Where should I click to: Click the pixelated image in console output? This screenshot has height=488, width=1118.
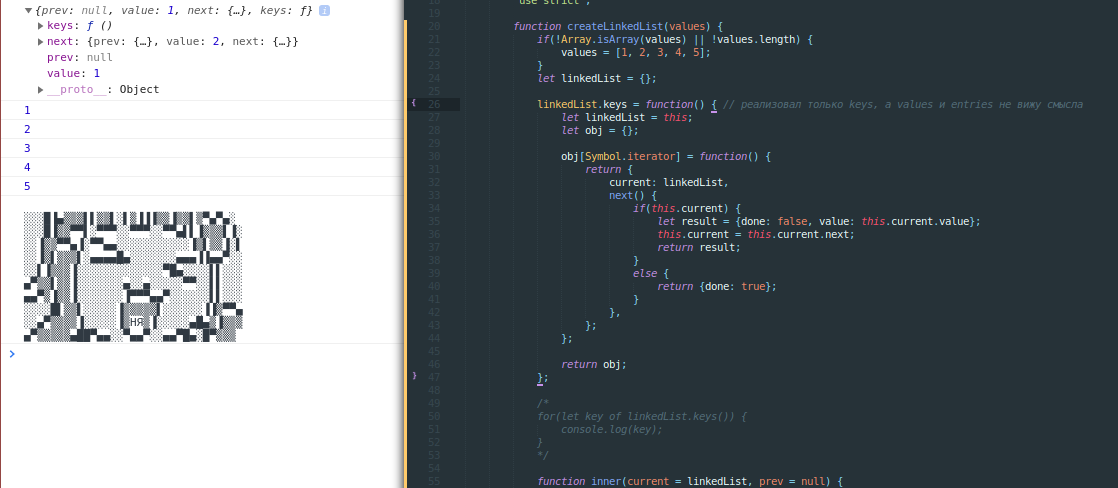click(x=133, y=276)
